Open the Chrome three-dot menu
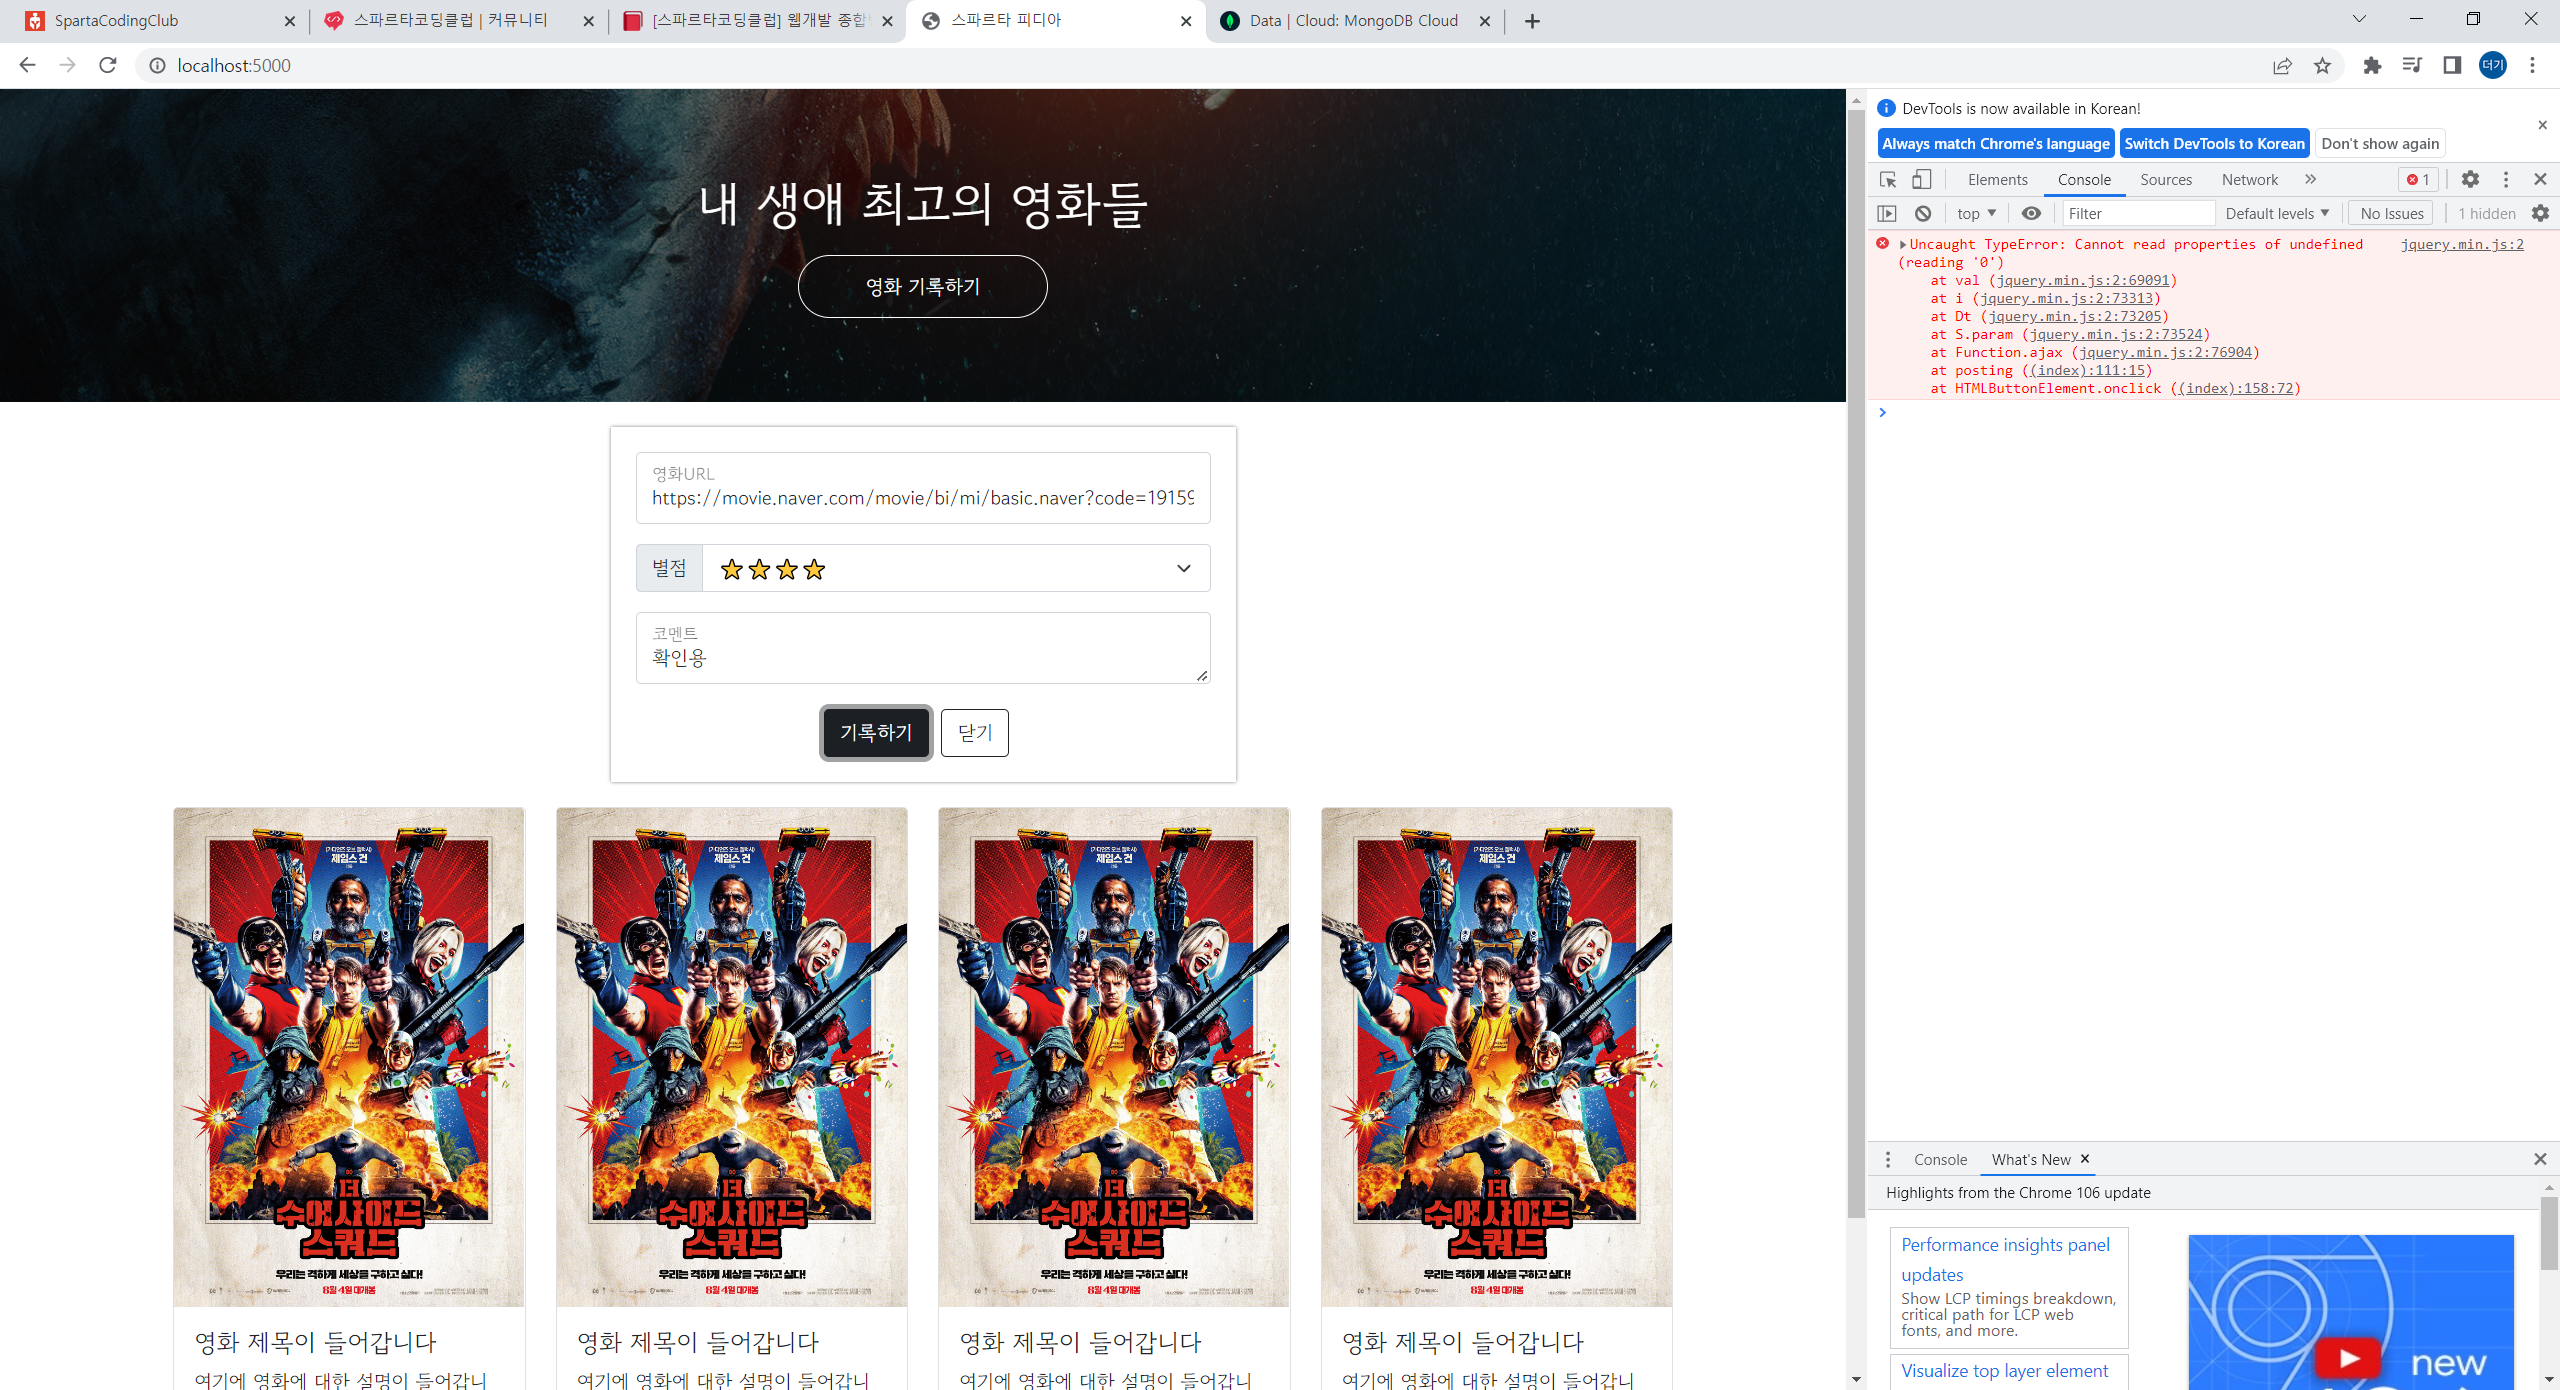This screenshot has height=1390, width=2560. (2533, 65)
